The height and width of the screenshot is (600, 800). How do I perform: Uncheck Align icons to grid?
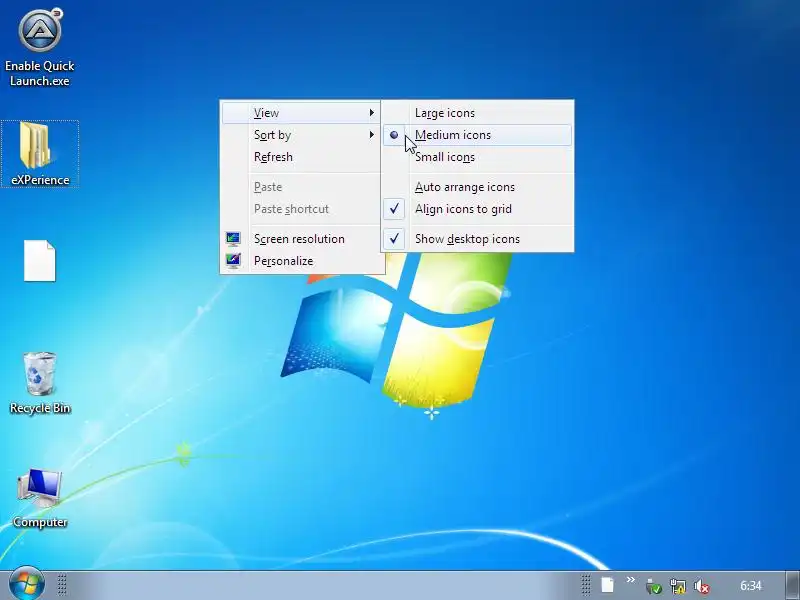tap(478, 209)
